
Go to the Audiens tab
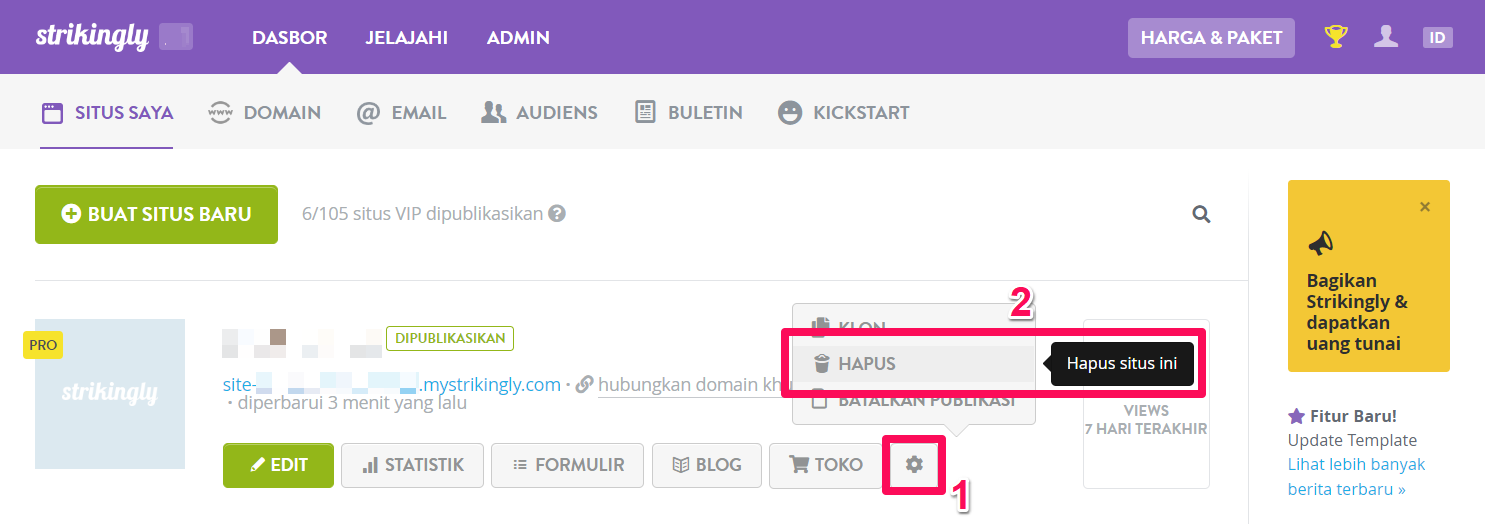(539, 112)
